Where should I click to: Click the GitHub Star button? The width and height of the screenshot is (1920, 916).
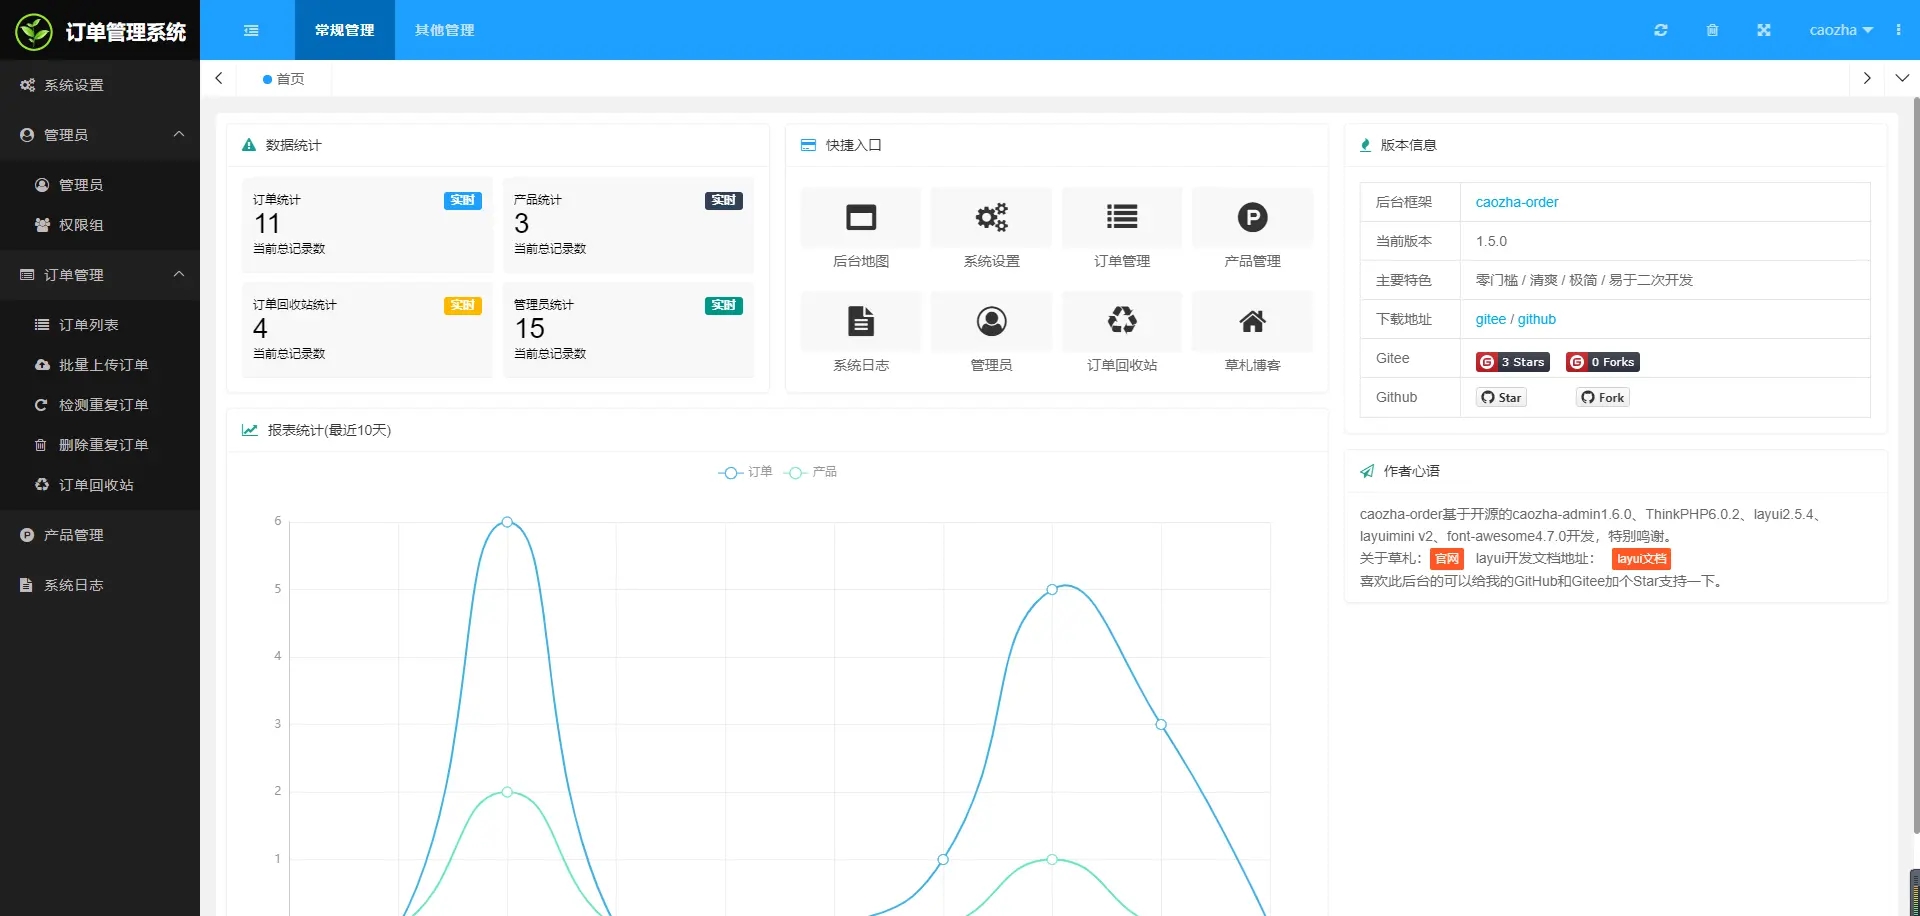point(1501,397)
